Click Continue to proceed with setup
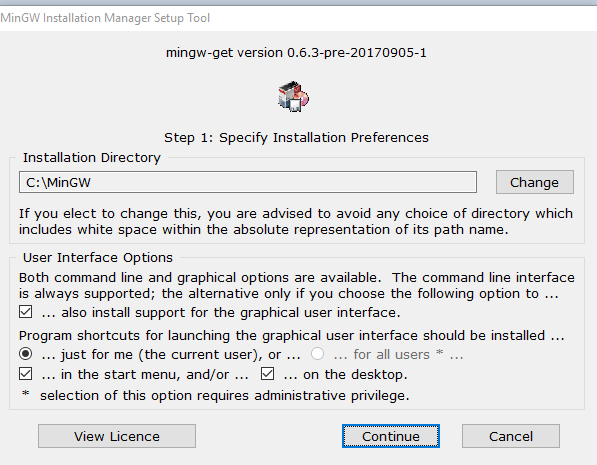The height and width of the screenshot is (465, 597). pyautogui.click(x=391, y=436)
